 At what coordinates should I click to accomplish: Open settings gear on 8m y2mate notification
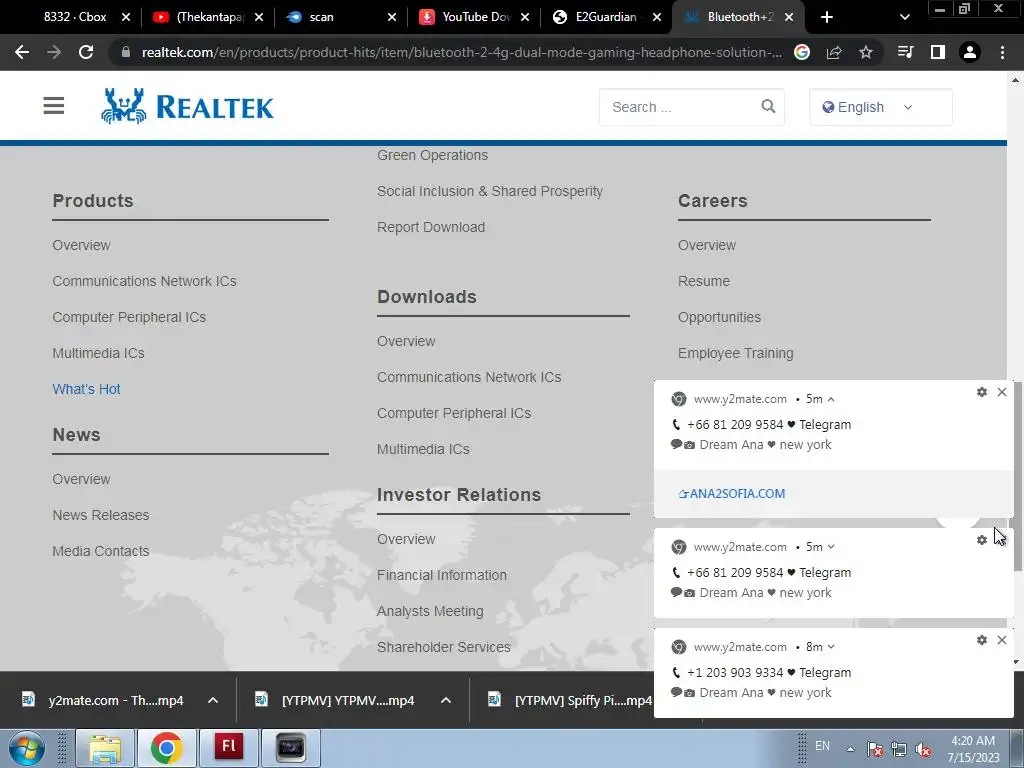(982, 640)
